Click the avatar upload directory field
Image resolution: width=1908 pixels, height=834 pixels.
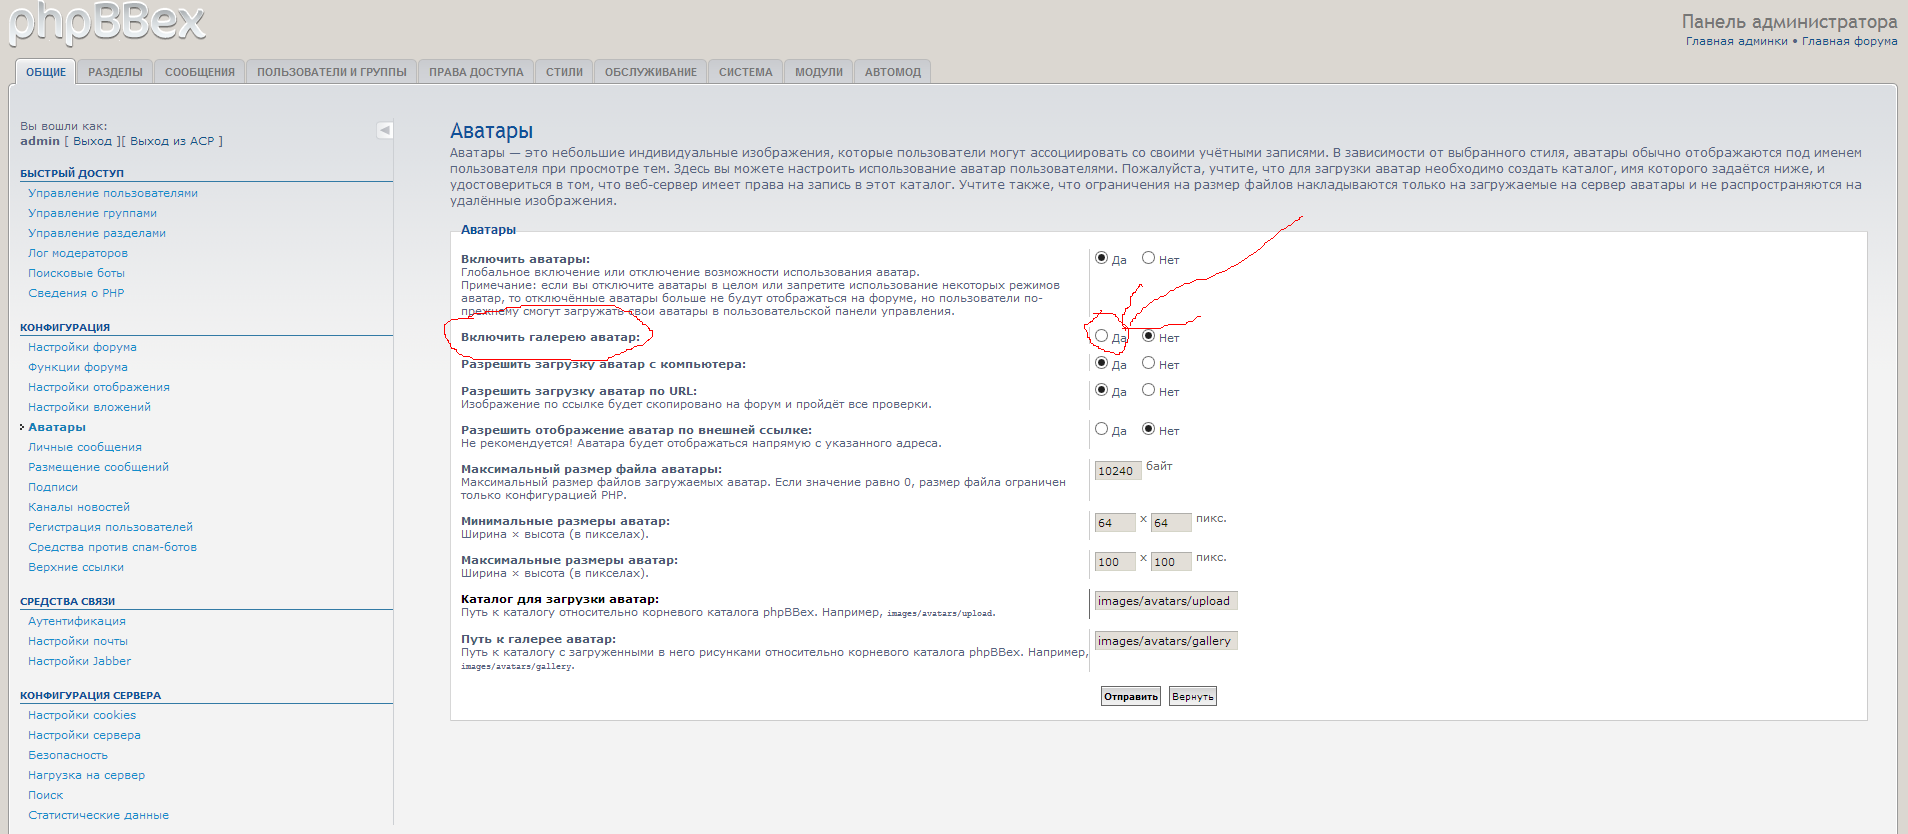point(1165,601)
